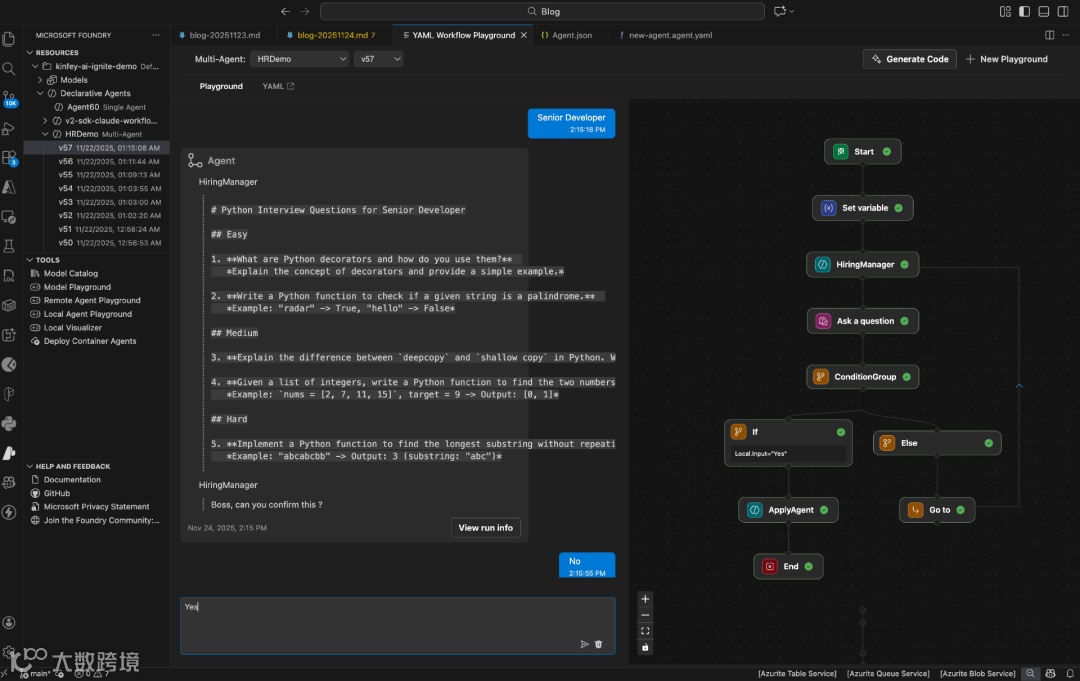Image resolution: width=1080 pixels, height=681 pixels.
Task: Toggle the bottom panel visibility
Action: [1043, 11]
